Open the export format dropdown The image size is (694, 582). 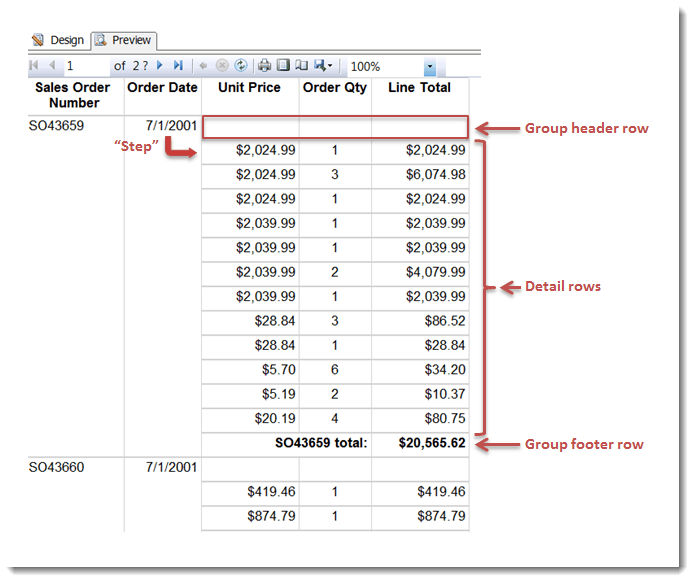[x=323, y=66]
